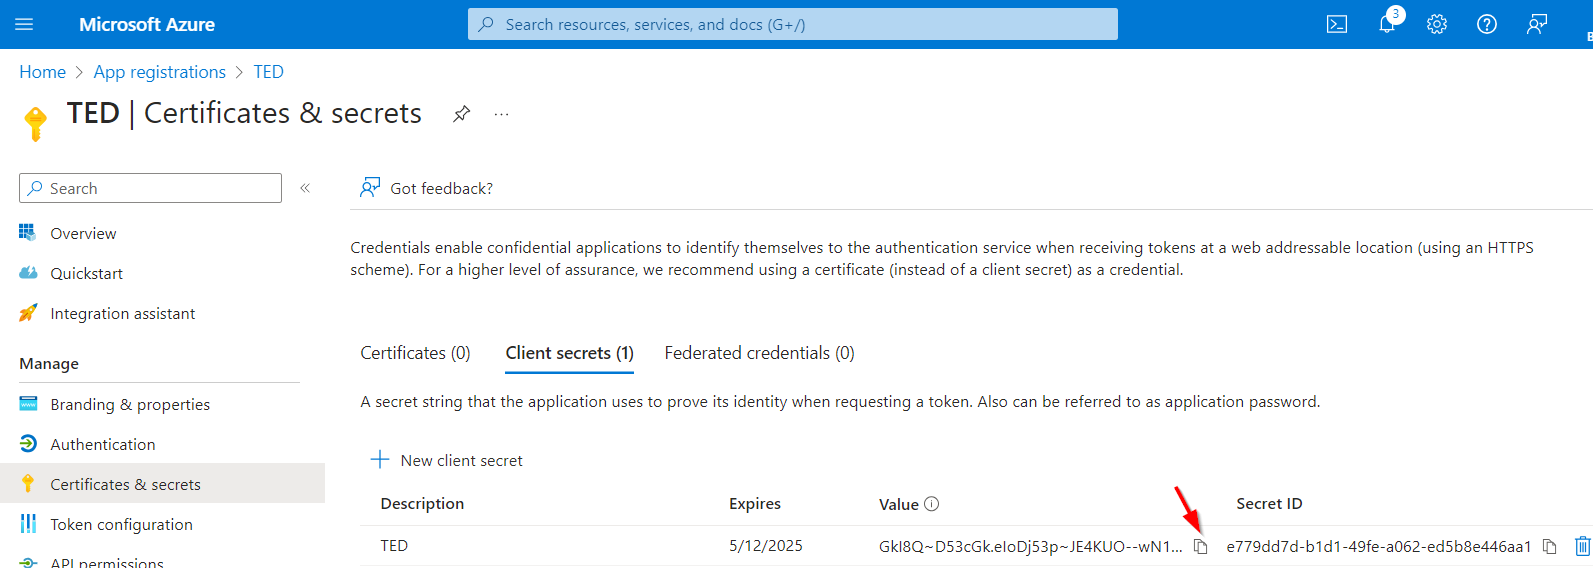Viewport: 1593px width, 568px height.
Task: Focus the global search resources box
Action: 793,24
